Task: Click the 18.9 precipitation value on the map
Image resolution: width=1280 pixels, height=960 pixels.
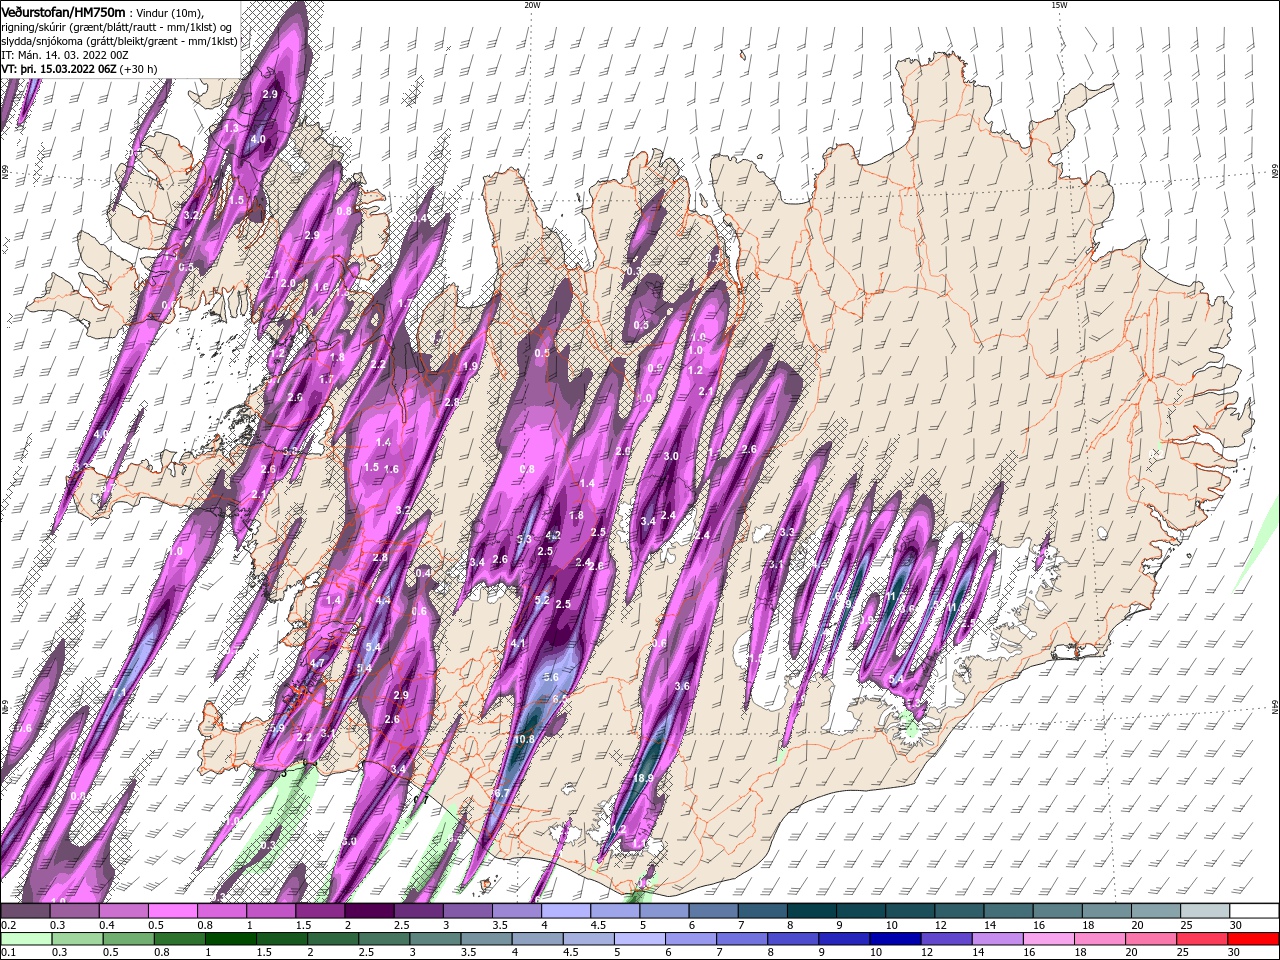Action: (x=644, y=778)
